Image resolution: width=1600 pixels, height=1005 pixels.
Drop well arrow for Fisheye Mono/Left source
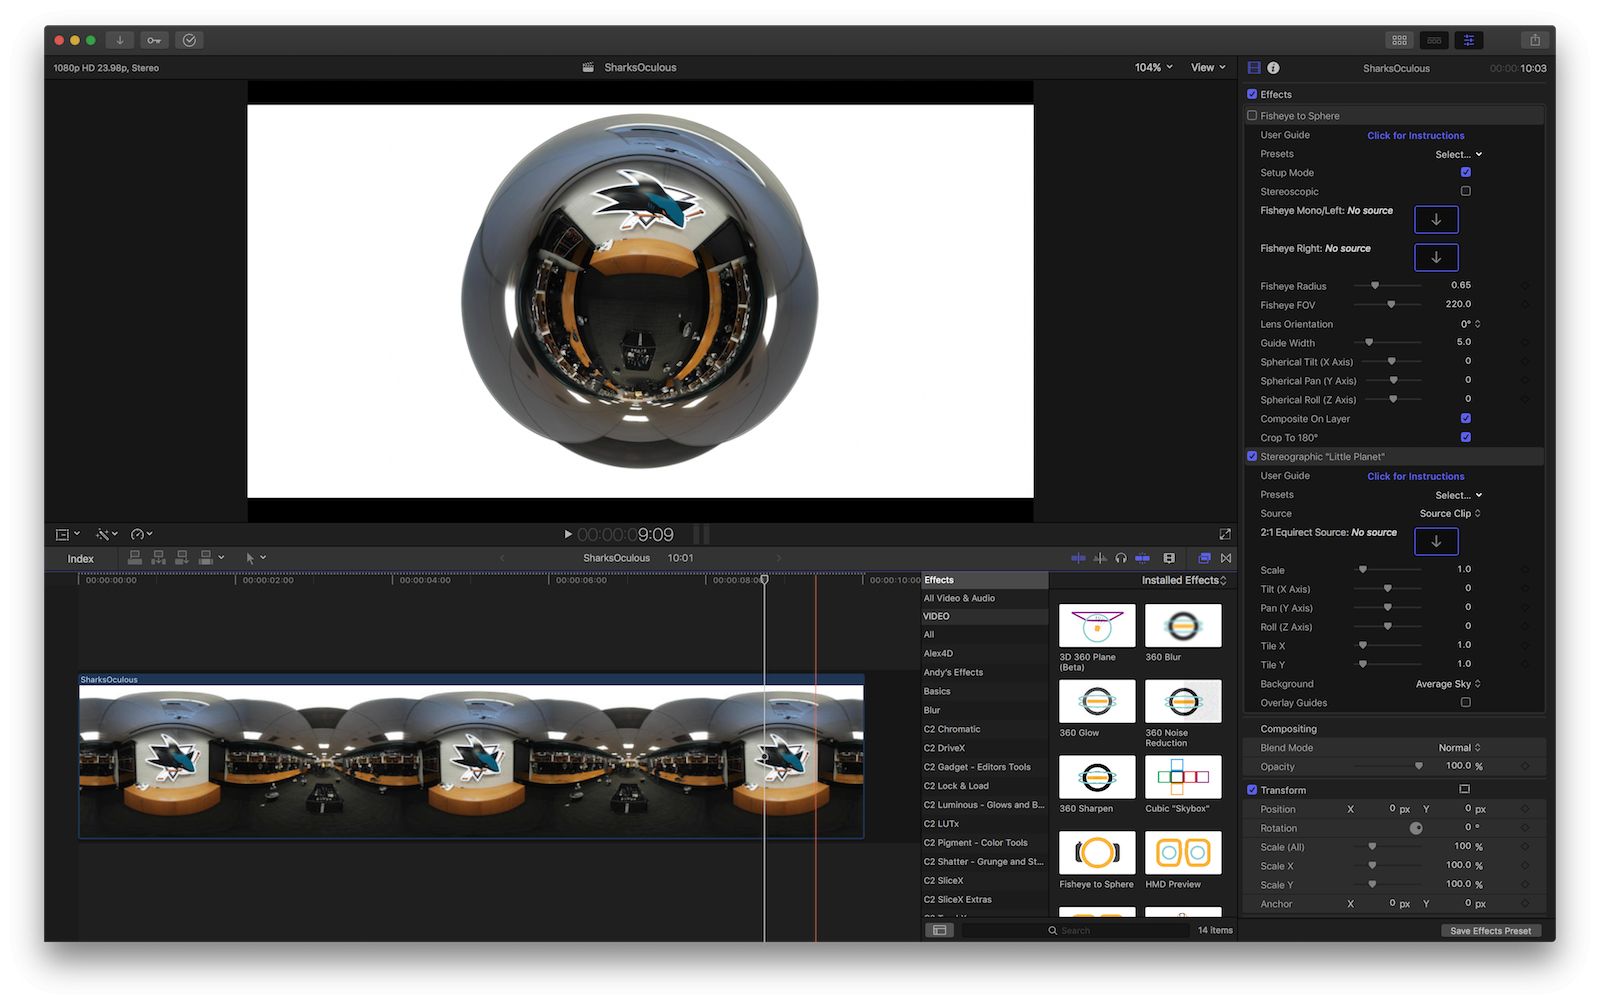1436,220
